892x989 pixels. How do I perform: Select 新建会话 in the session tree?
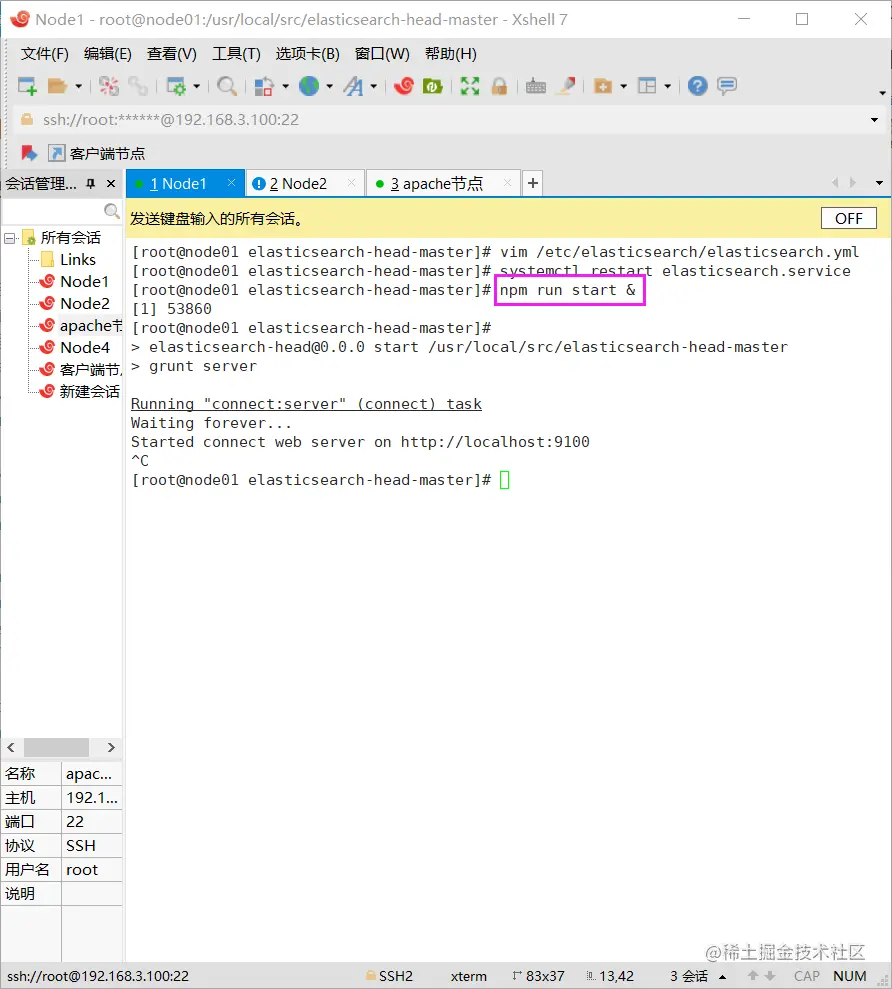79,392
